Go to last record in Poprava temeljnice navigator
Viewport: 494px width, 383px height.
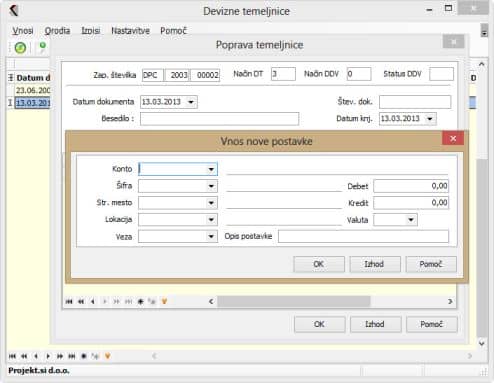click(128, 302)
